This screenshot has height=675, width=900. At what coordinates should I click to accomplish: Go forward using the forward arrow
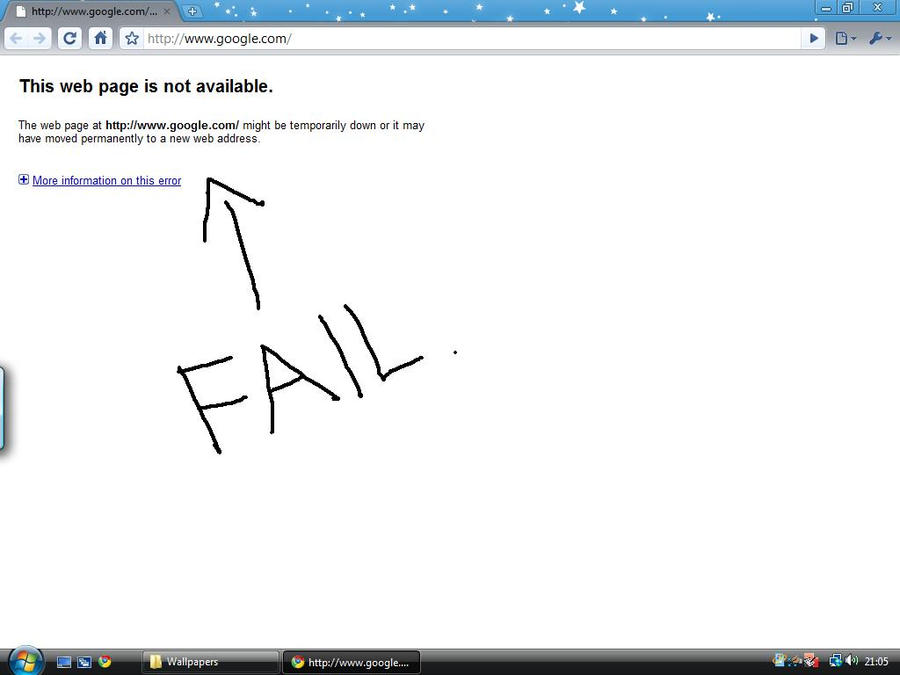point(39,38)
